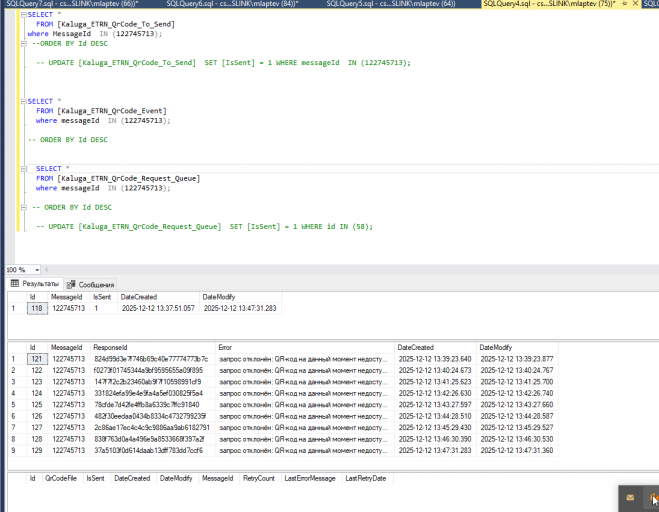Select cell Id 125 in second grid
Image resolution: width=659 pixels, height=512 pixels.
point(37,405)
